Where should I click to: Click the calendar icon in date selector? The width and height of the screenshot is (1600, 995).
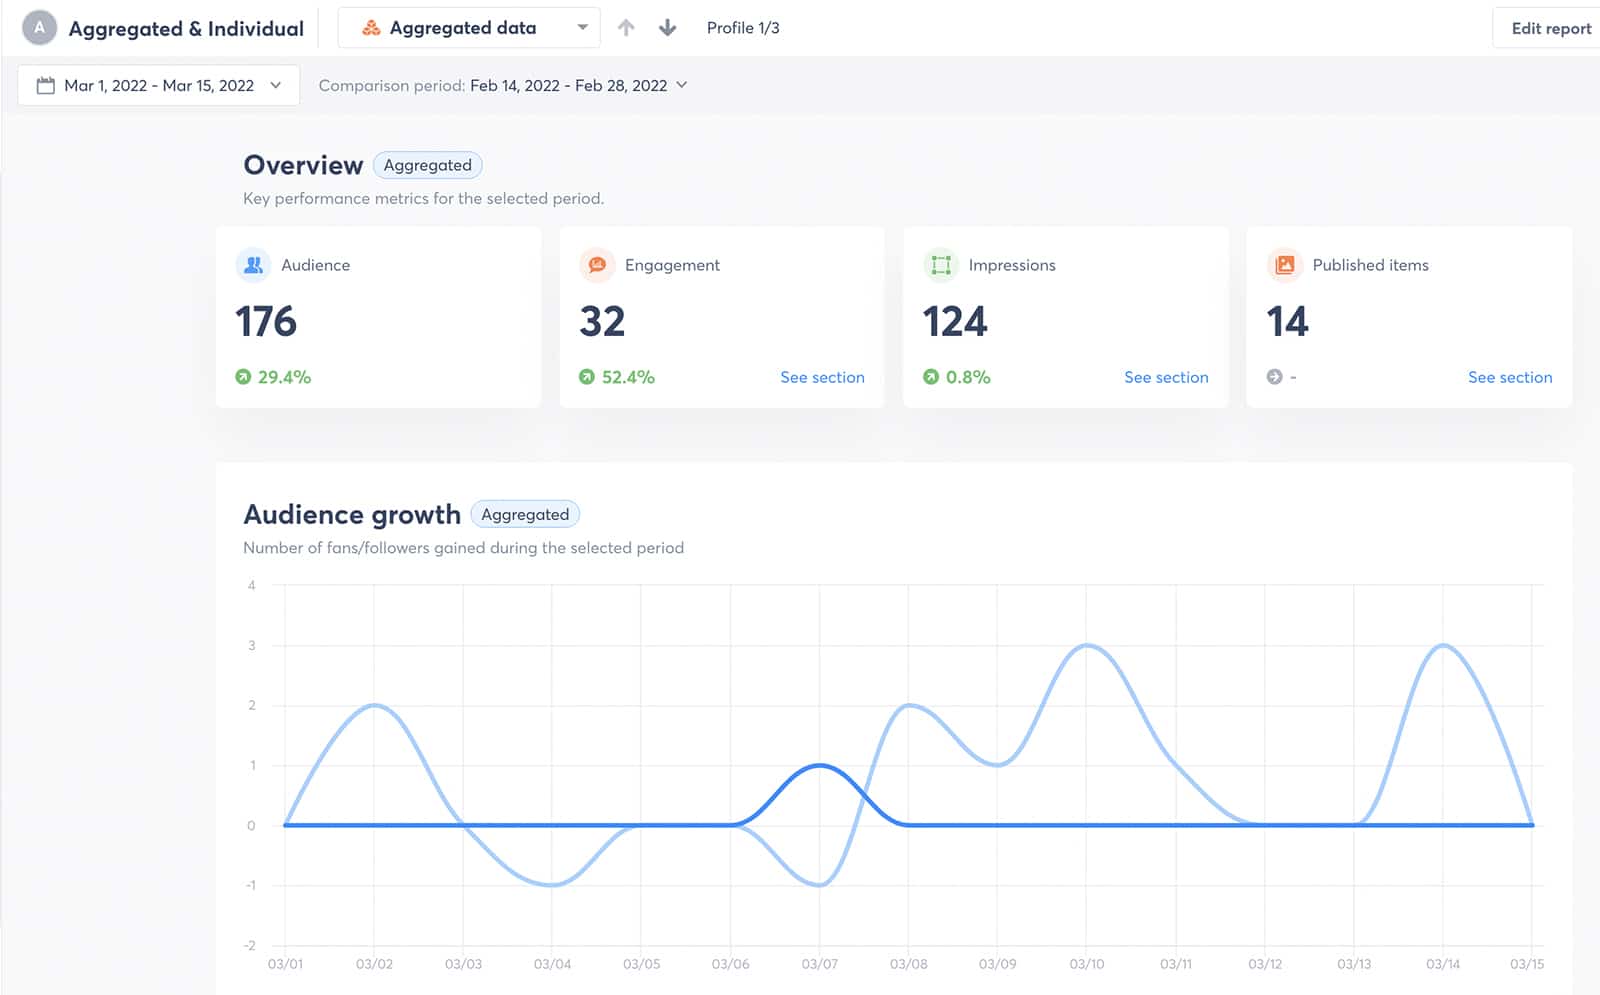[46, 85]
